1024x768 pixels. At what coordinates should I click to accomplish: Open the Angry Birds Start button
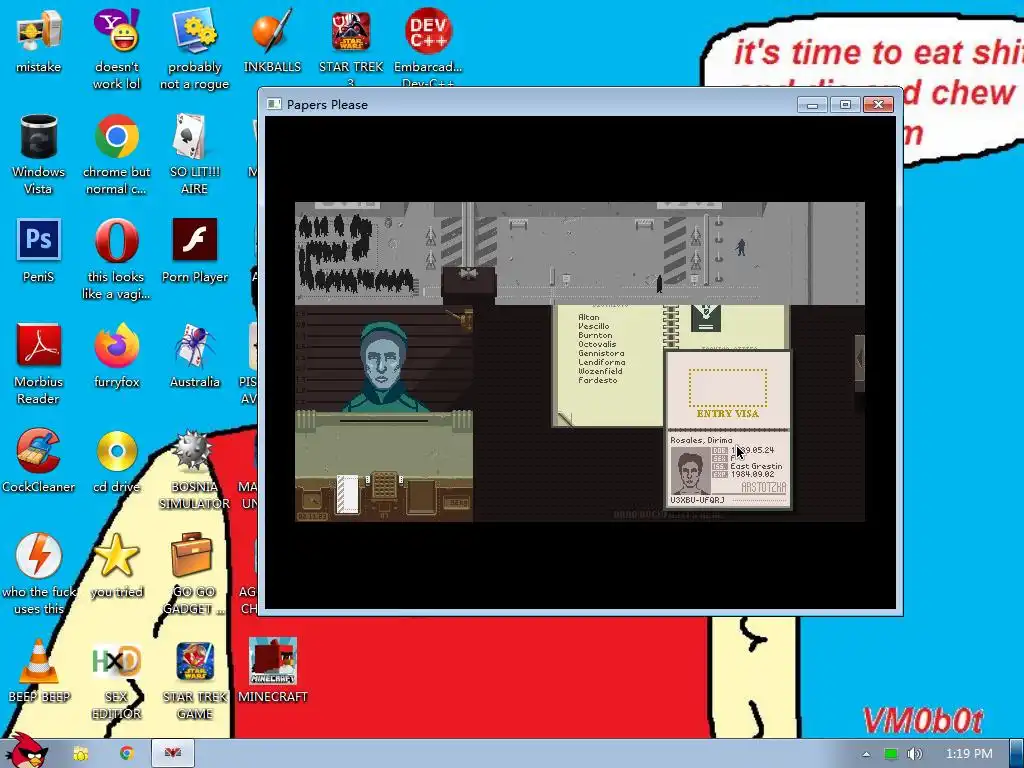pyautogui.click(x=26, y=751)
